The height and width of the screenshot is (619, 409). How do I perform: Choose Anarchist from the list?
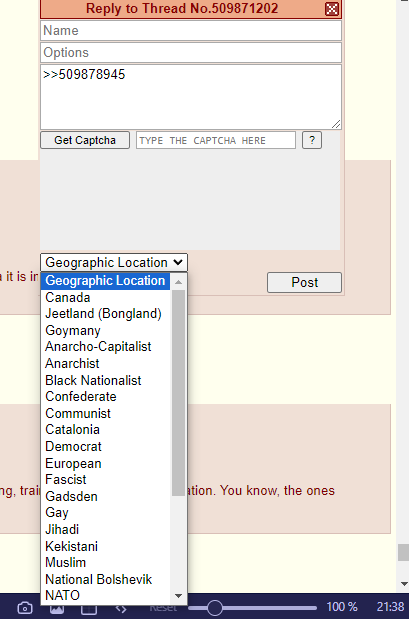click(105, 363)
